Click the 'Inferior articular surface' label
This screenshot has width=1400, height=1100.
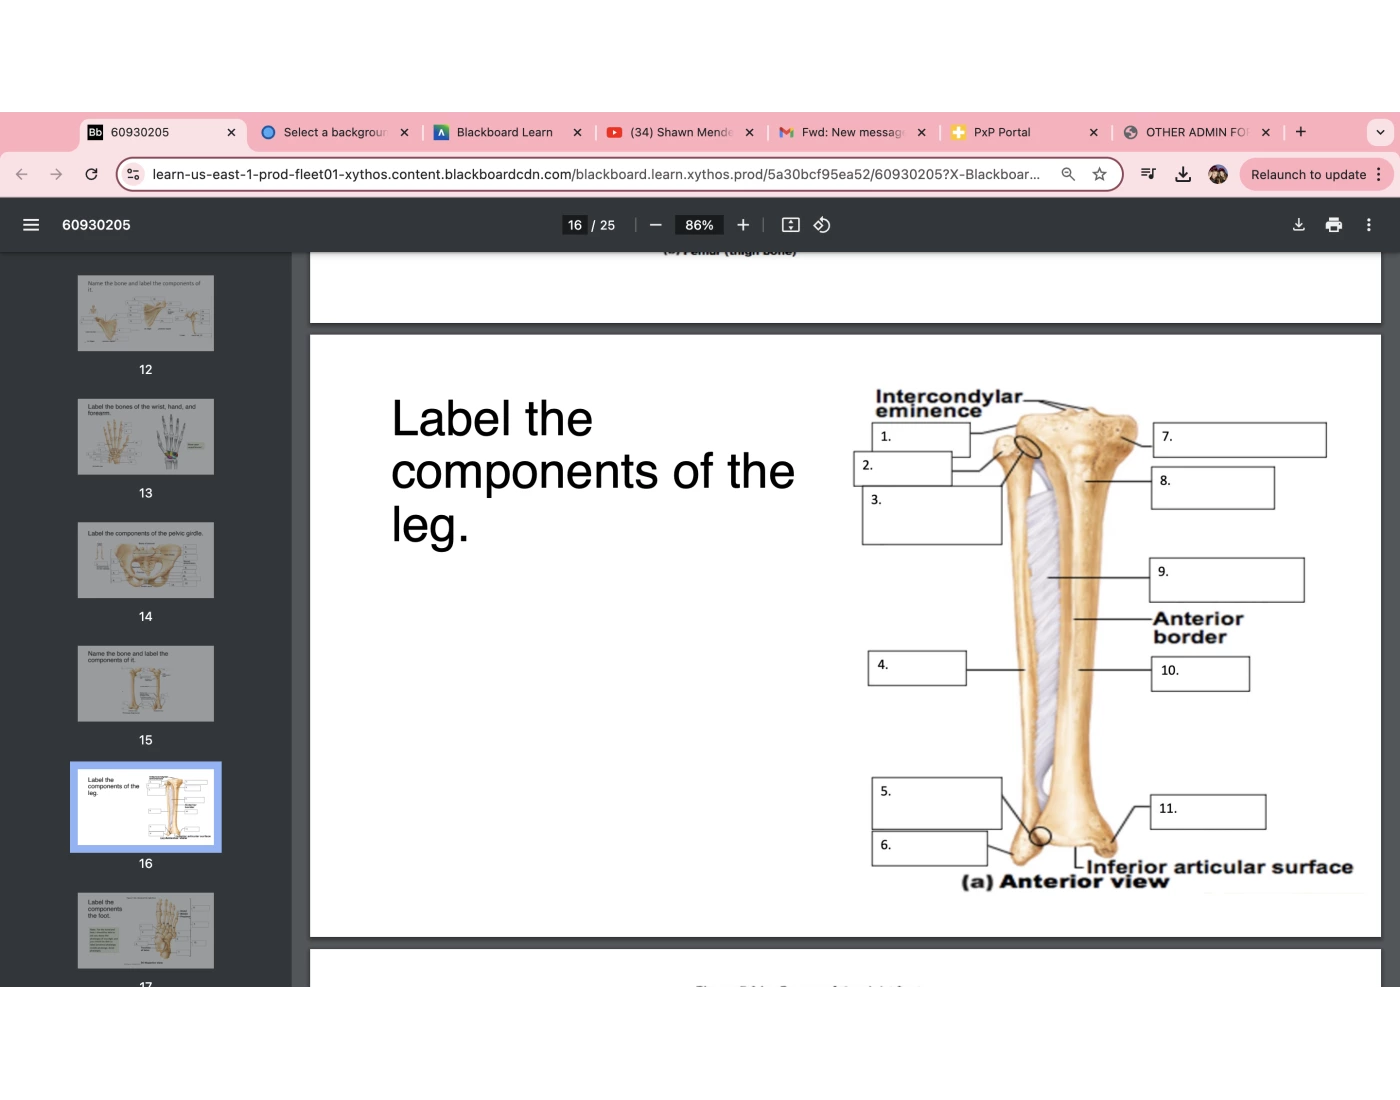click(1219, 867)
